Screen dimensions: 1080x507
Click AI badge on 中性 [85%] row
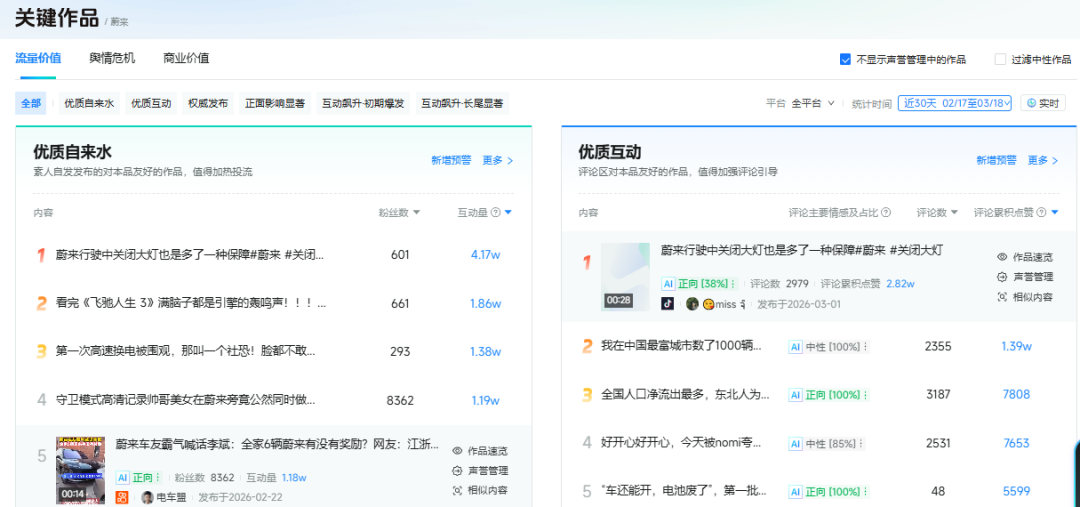(x=796, y=443)
